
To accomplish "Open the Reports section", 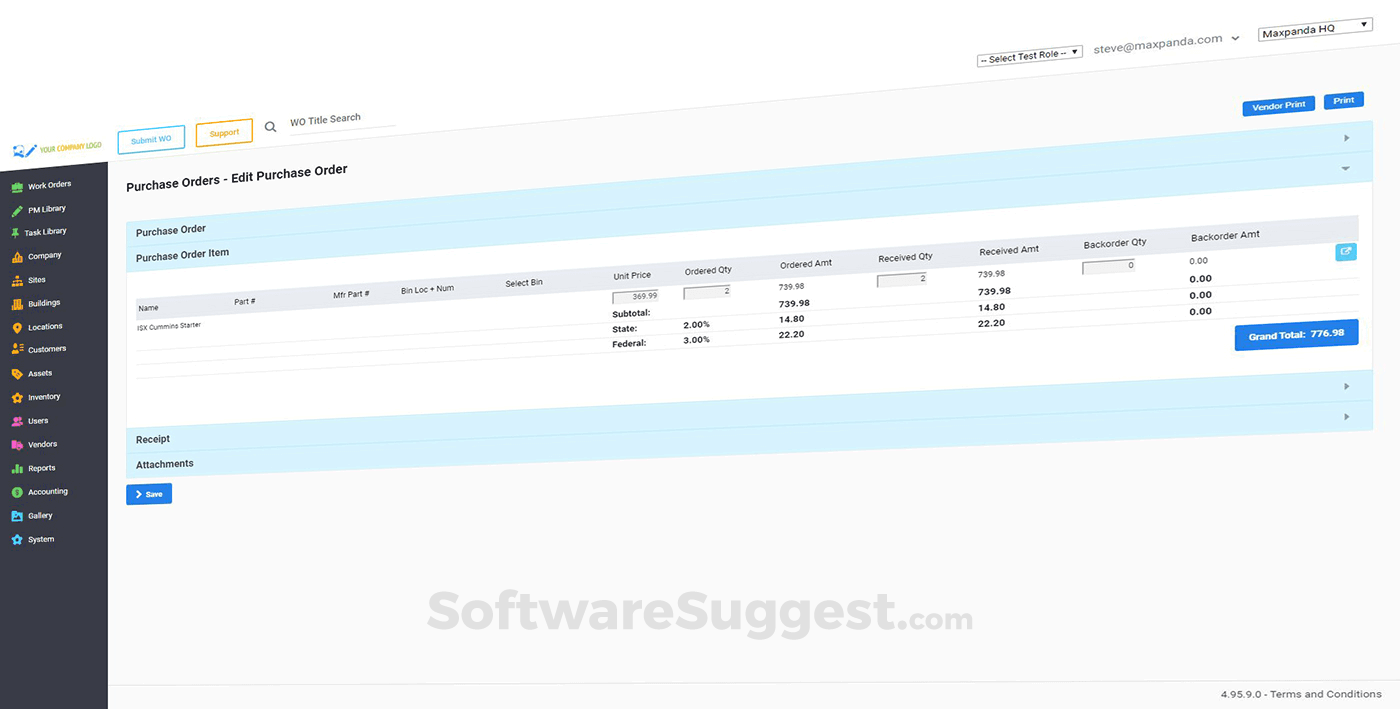I will pyautogui.click(x=43, y=467).
